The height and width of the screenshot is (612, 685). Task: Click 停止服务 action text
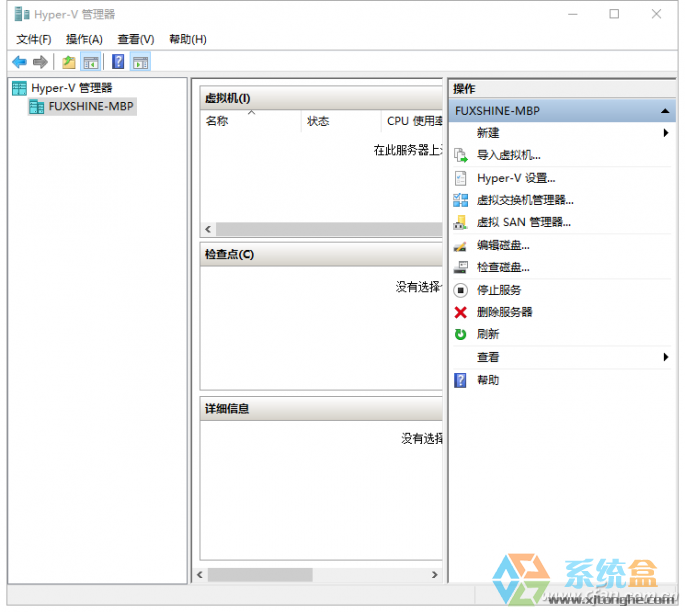(x=499, y=290)
